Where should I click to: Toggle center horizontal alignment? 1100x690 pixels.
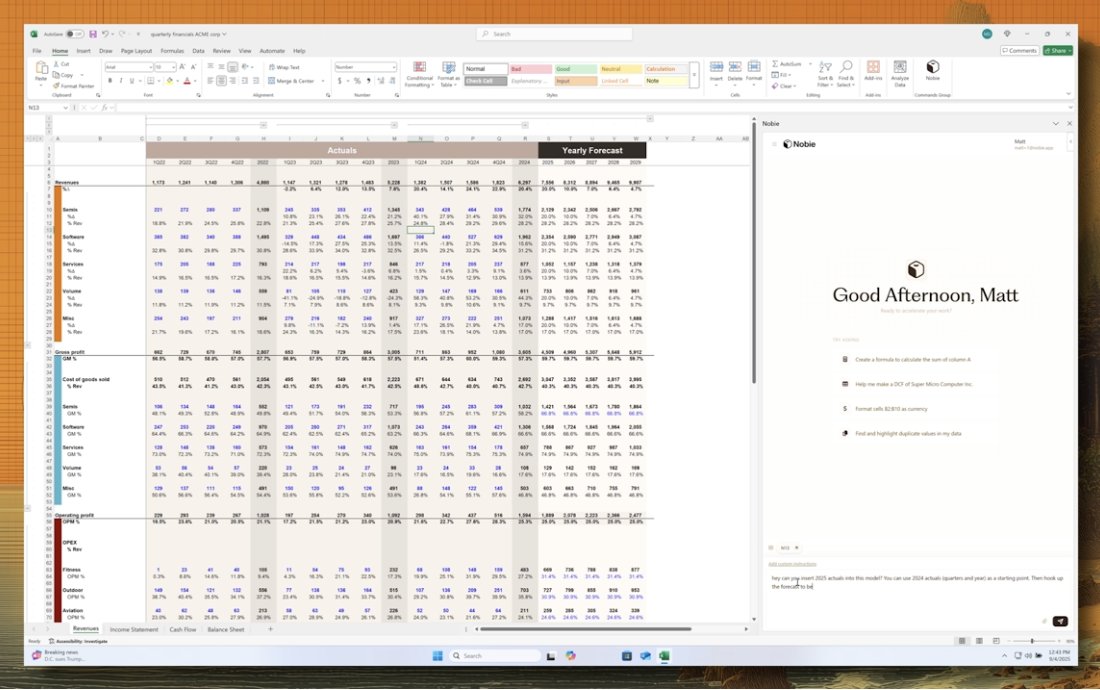point(221,81)
